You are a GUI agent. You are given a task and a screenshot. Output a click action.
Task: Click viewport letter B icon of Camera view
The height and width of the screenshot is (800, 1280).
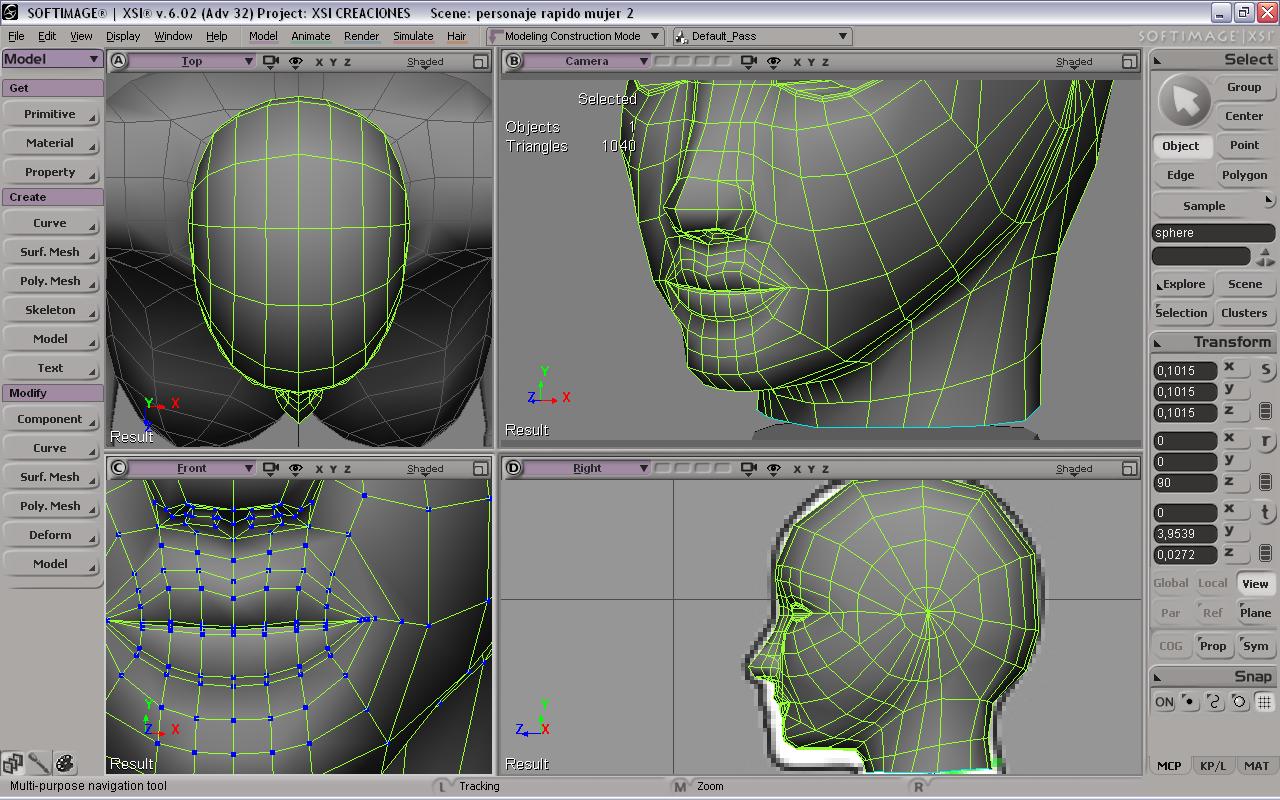[513, 61]
